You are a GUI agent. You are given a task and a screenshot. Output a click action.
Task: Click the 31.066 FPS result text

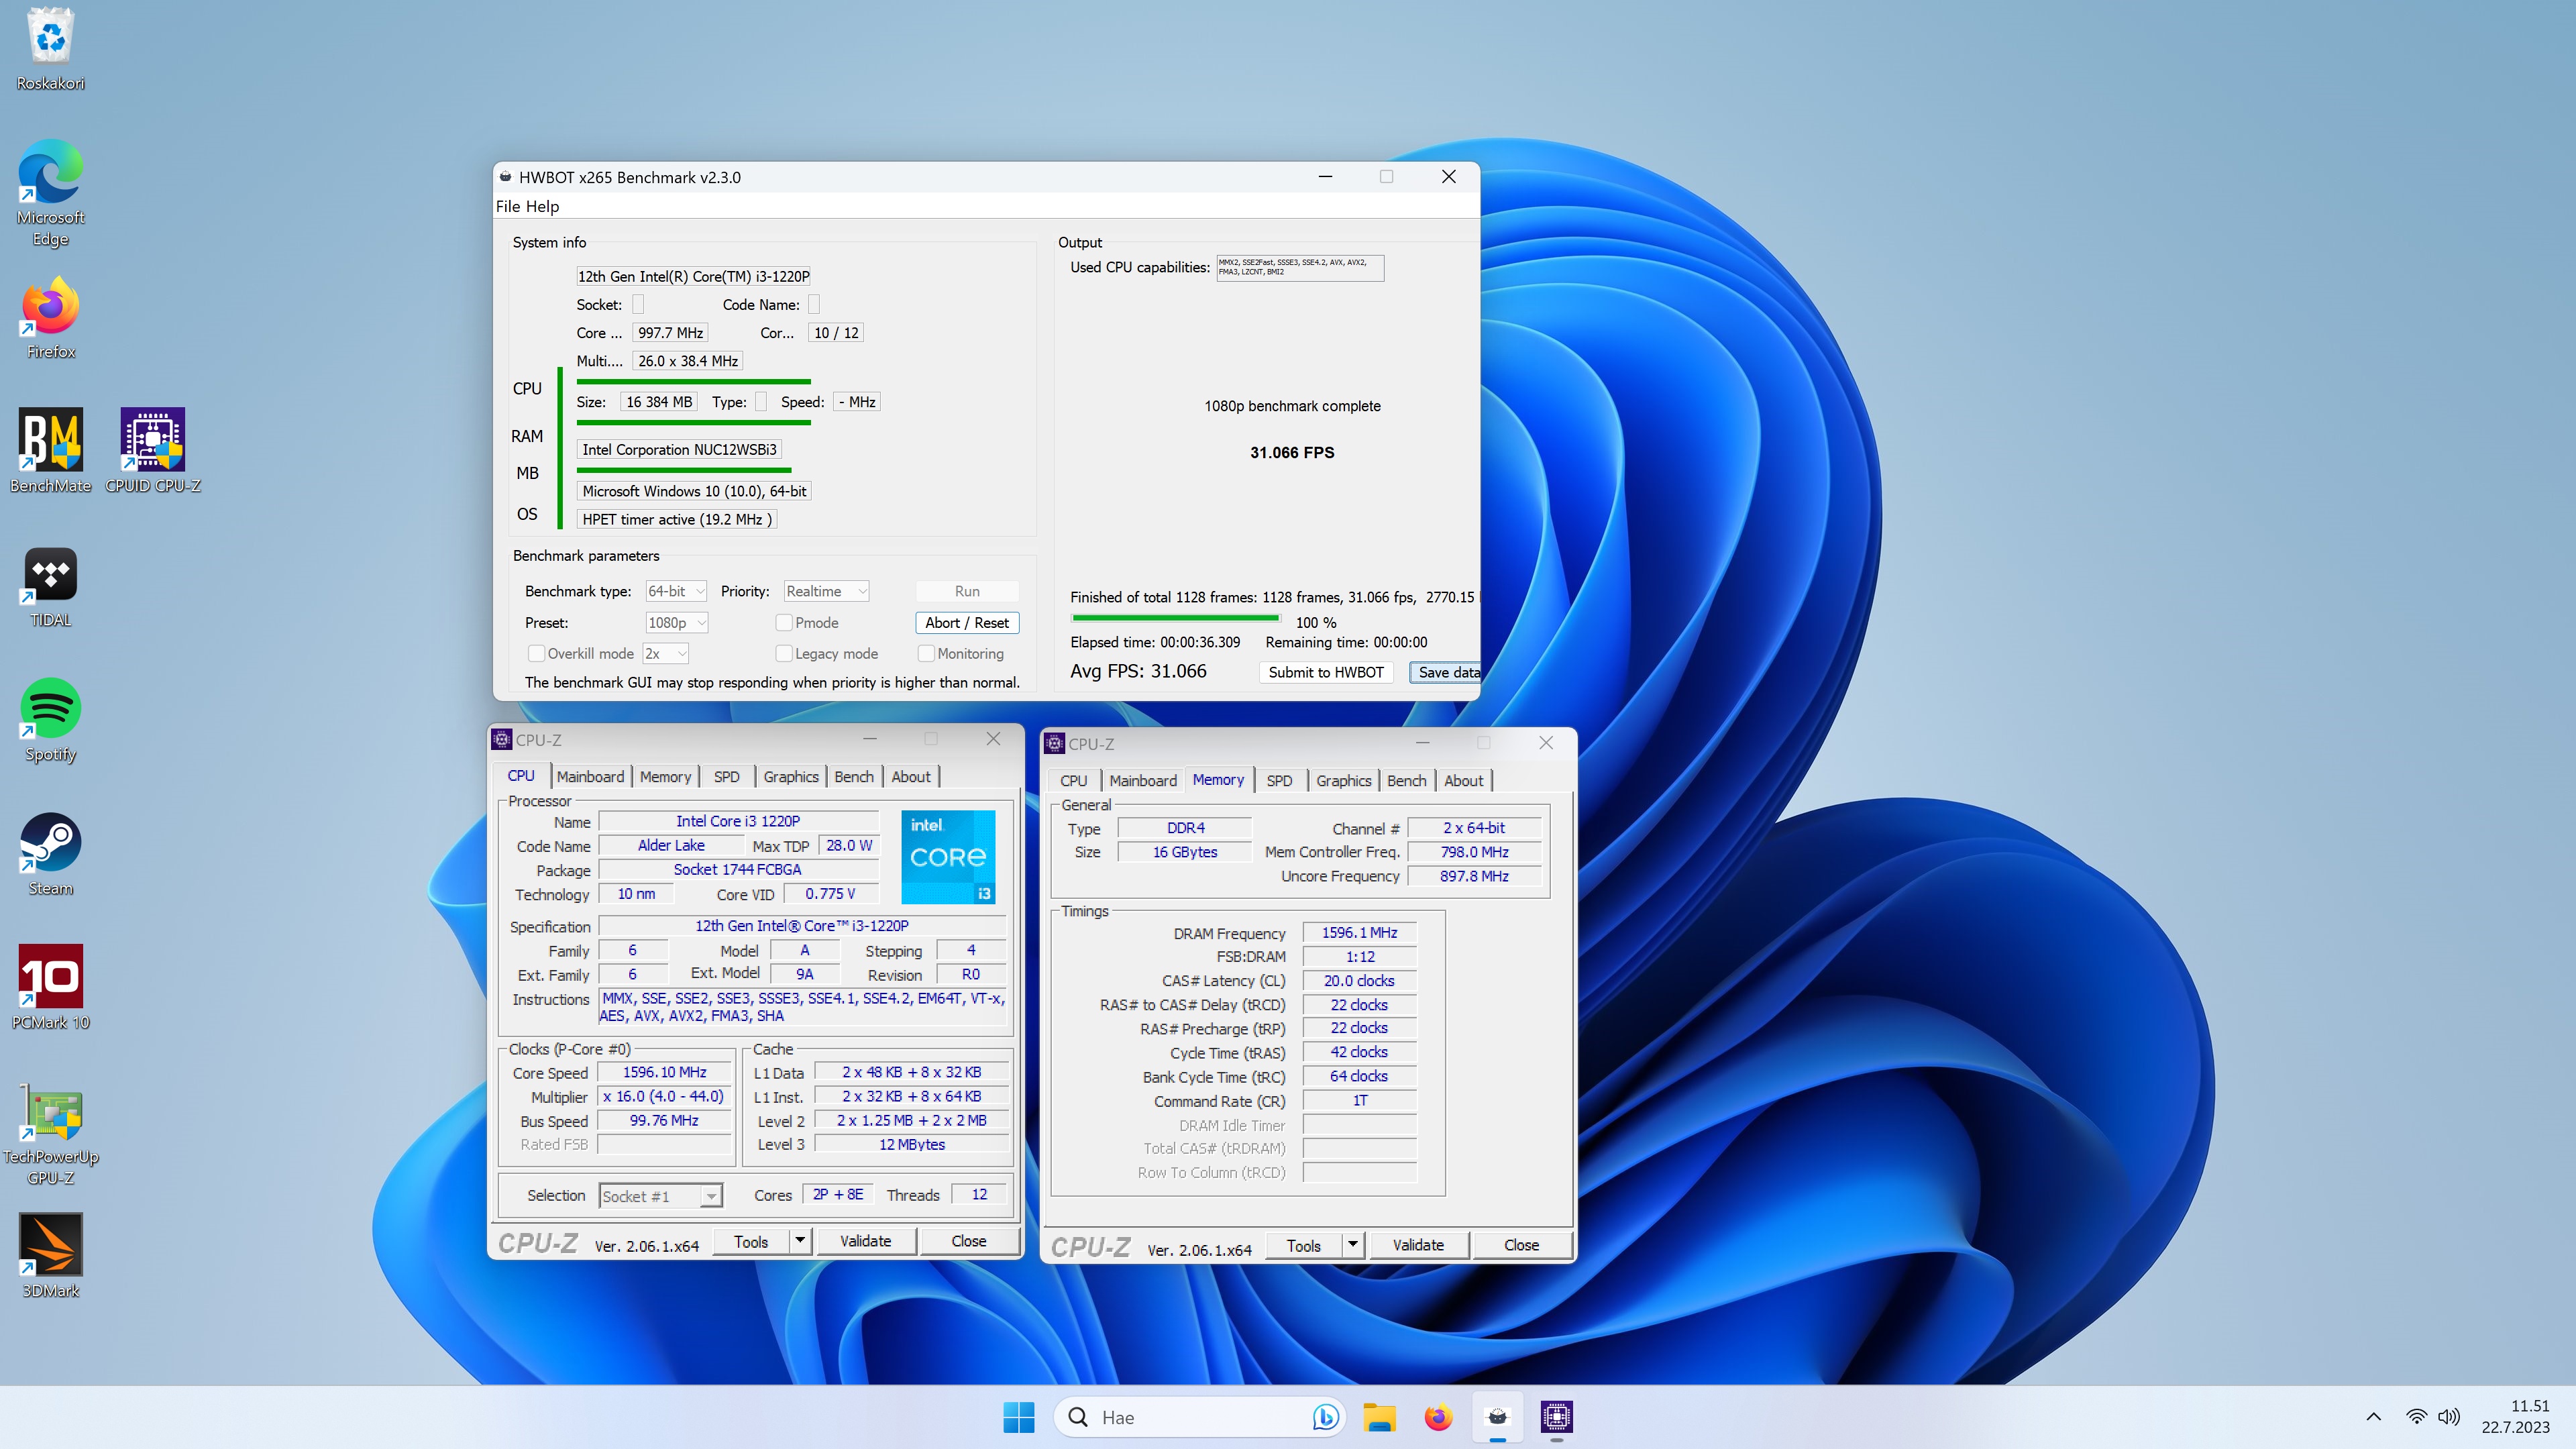pyautogui.click(x=1292, y=452)
